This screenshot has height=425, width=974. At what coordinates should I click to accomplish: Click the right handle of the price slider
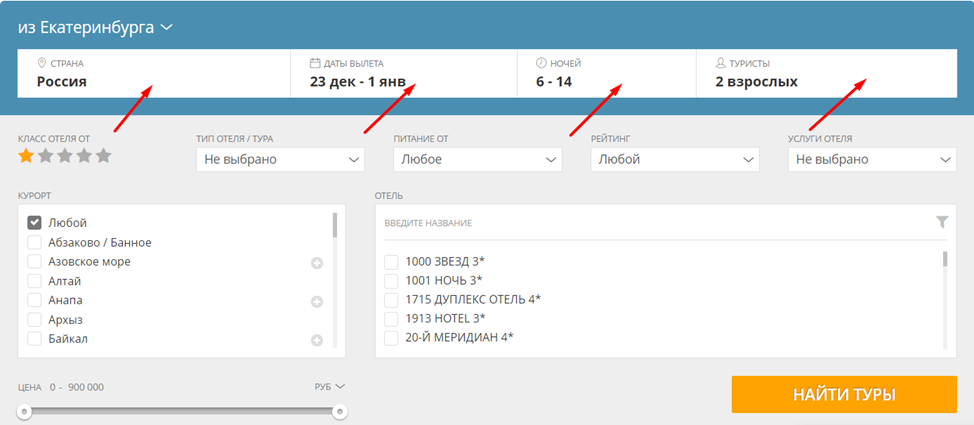(x=339, y=411)
